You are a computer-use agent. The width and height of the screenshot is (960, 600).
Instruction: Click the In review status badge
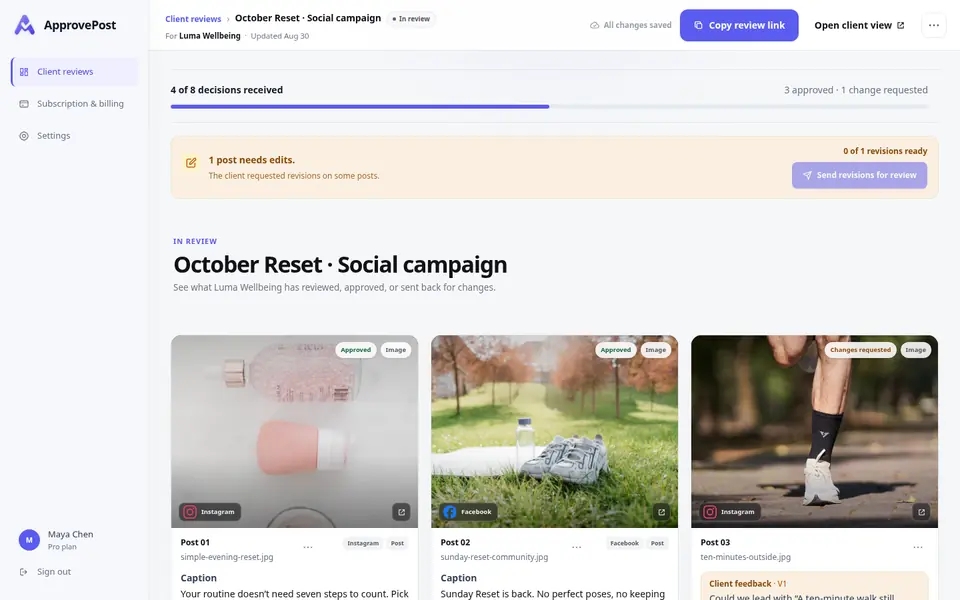tap(411, 19)
